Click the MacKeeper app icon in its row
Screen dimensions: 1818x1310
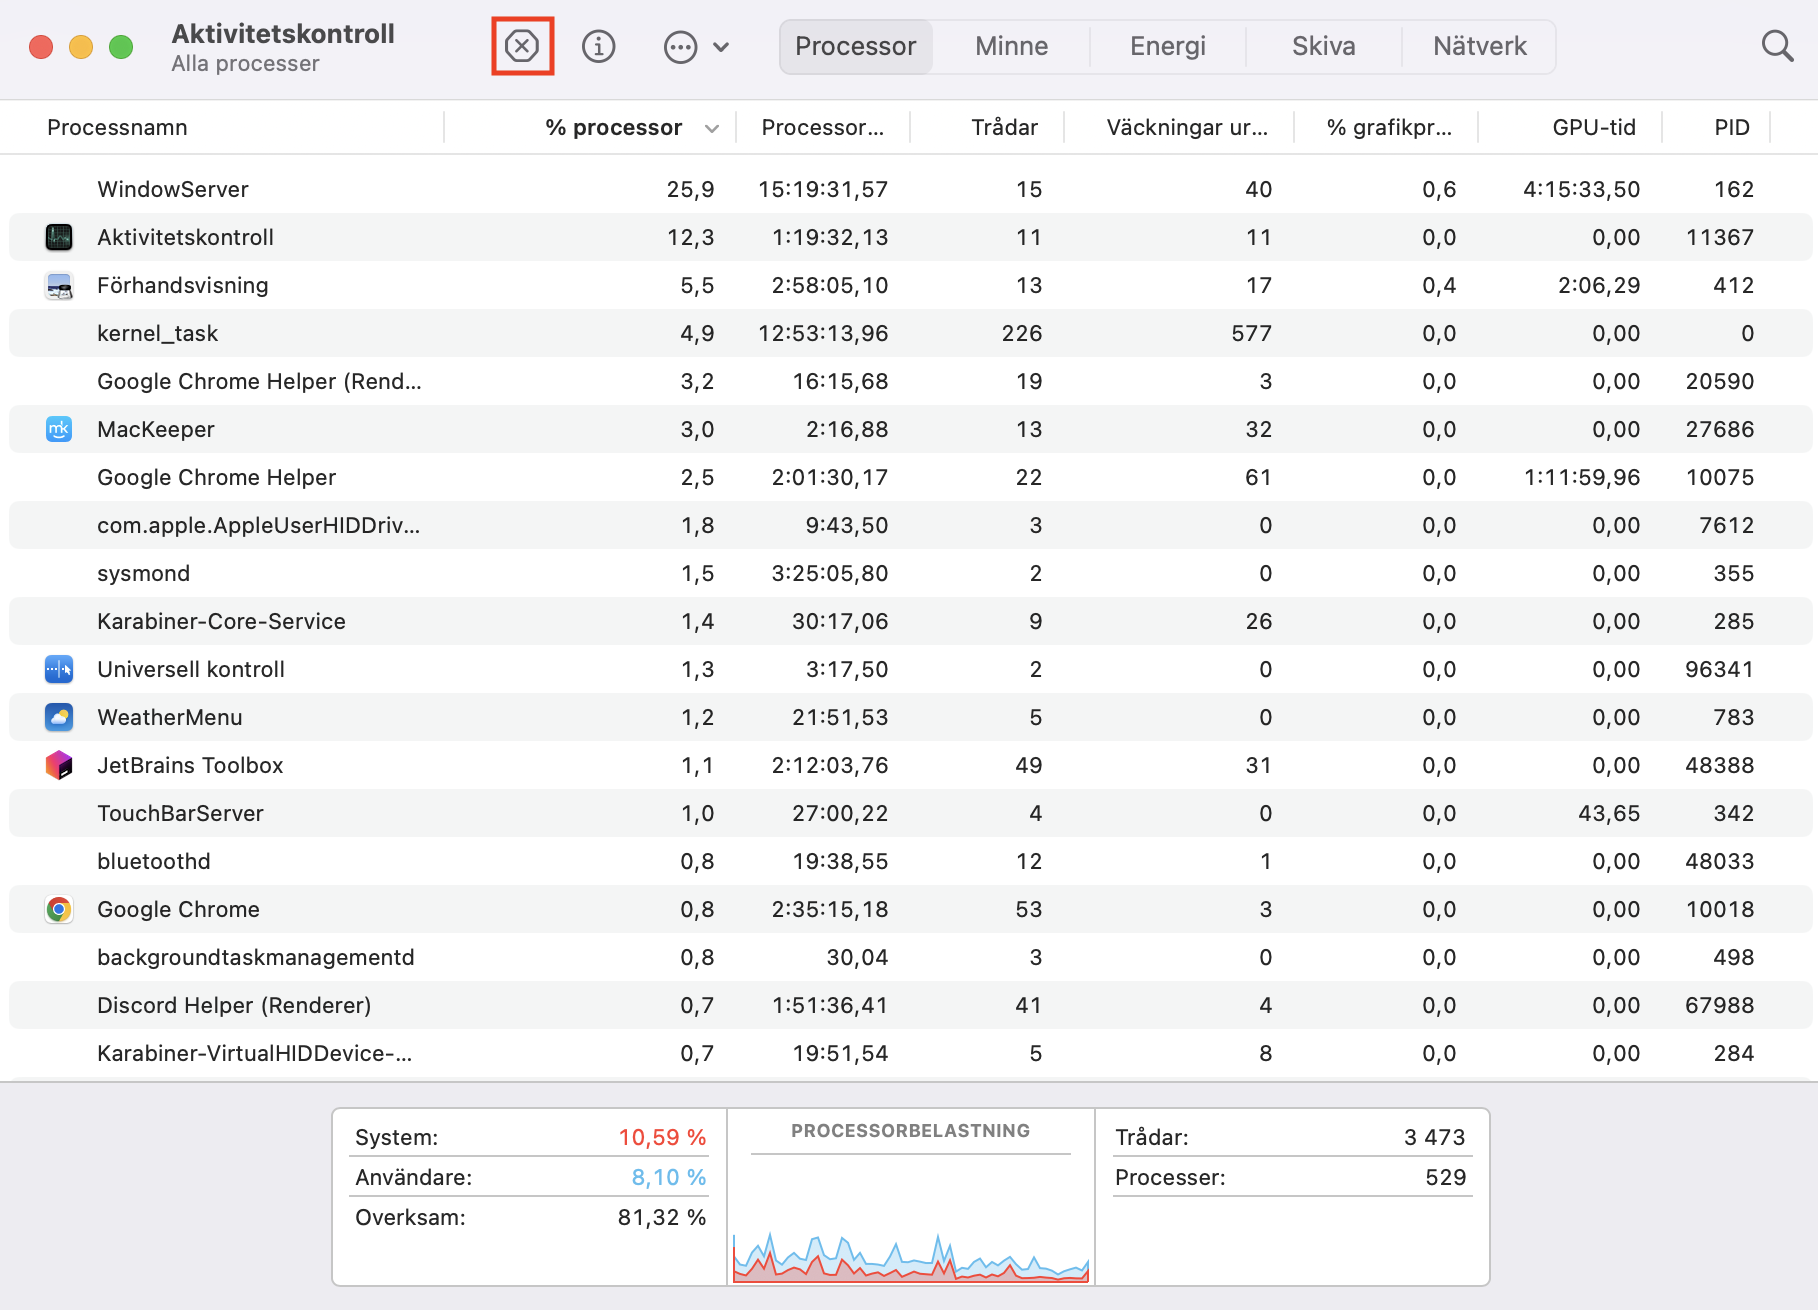coord(59,429)
